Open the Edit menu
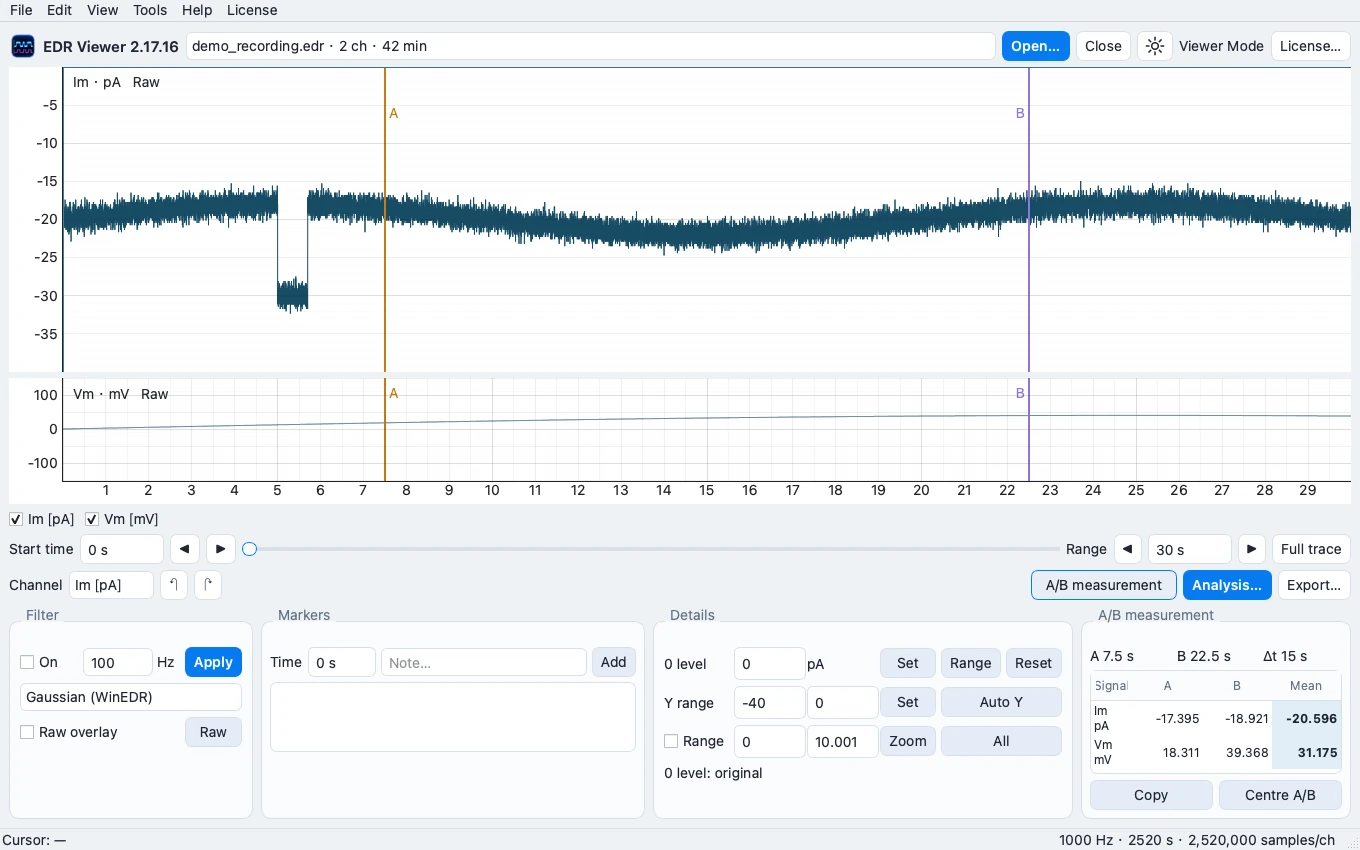The image size is (1360, 850). click(59, 10)
